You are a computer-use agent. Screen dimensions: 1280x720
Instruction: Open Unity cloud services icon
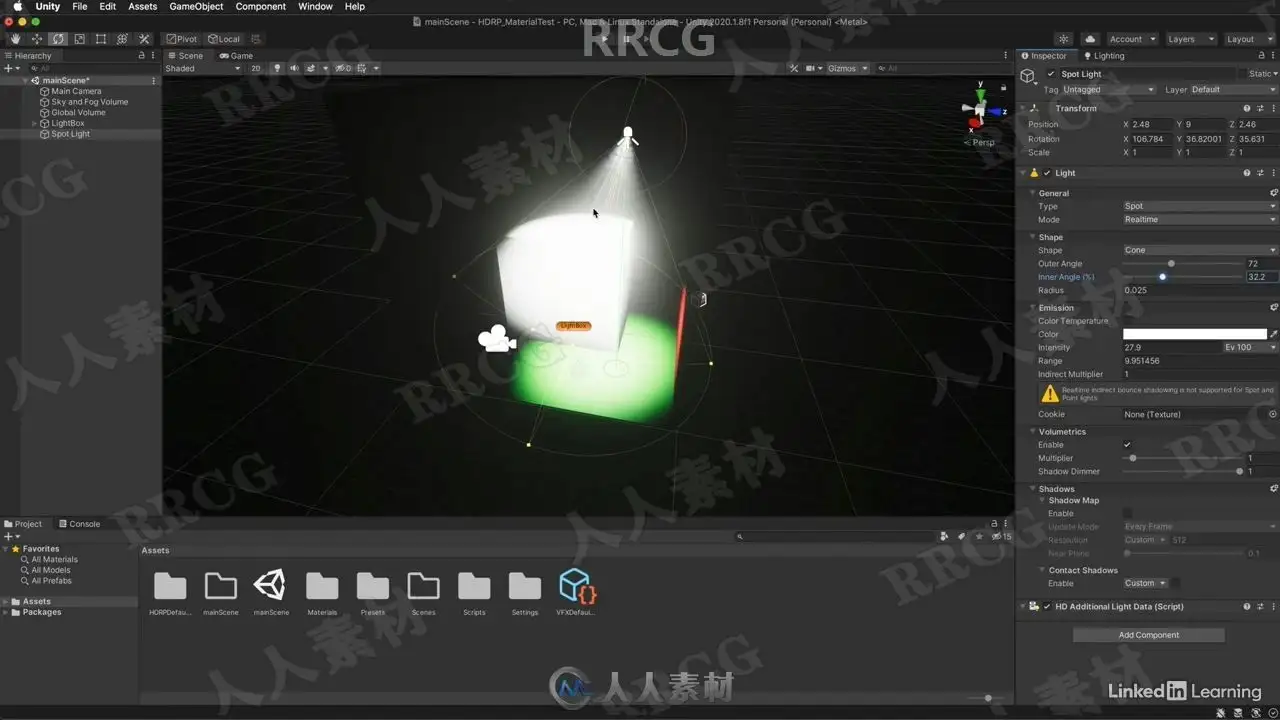tap(1090, 39)
